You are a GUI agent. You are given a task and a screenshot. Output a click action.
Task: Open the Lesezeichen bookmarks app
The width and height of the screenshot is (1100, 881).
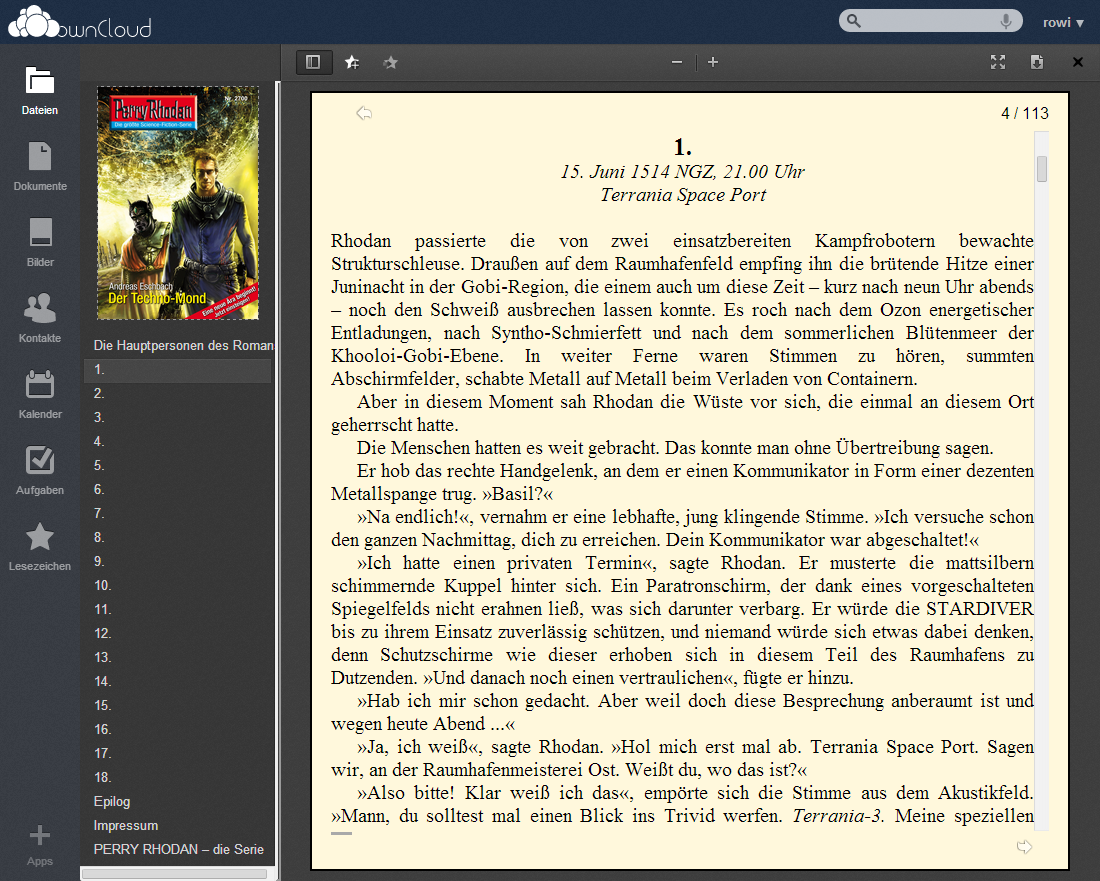coord(40,547)
